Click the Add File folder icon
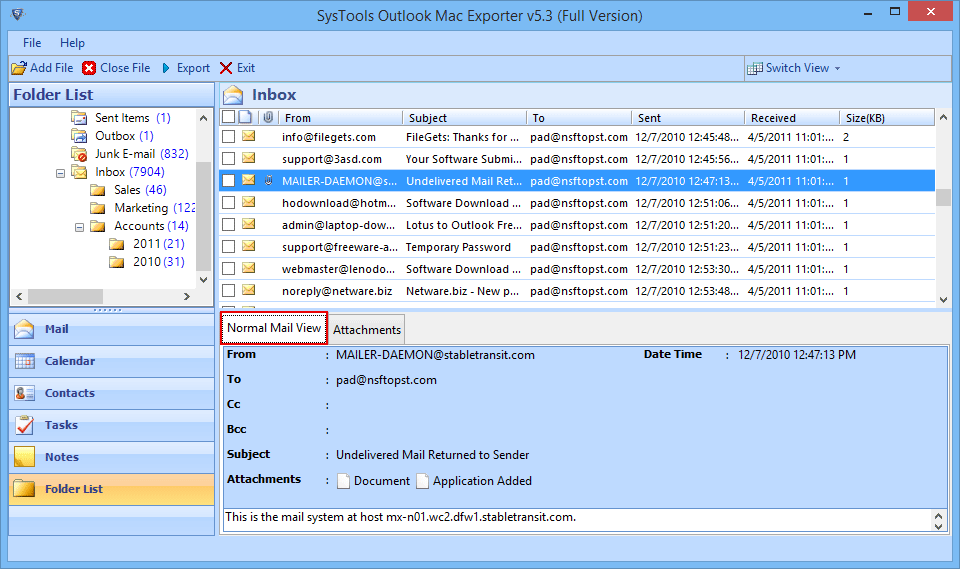 click(19, 68)
